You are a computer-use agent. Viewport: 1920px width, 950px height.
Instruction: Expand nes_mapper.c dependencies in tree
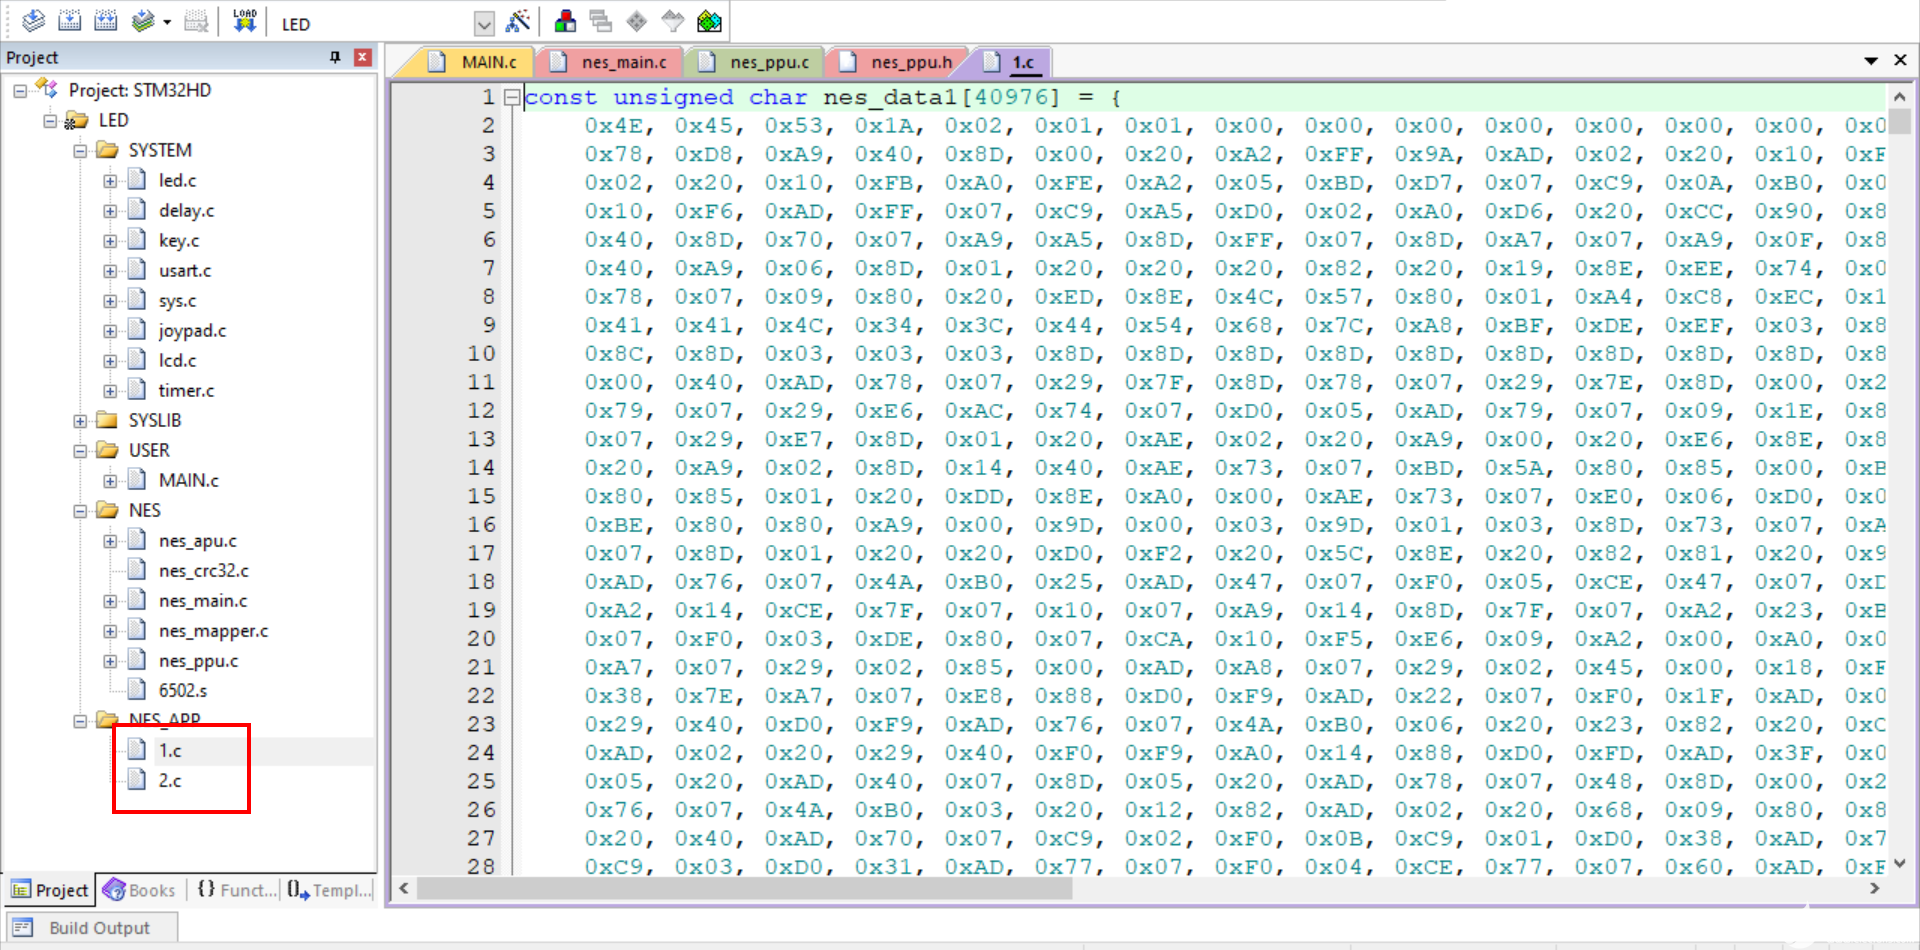110,631
